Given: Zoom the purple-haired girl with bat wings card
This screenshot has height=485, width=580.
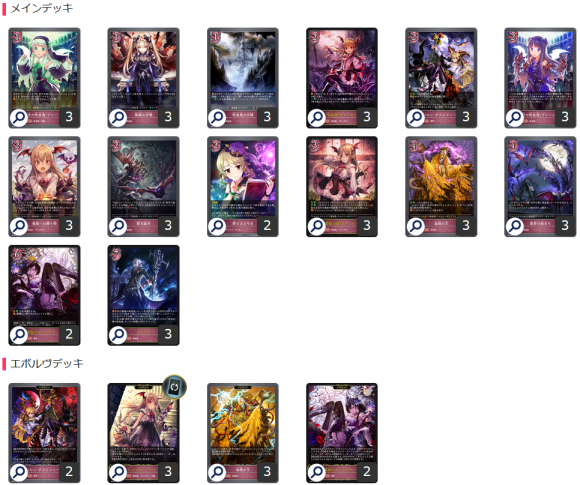Looking at the screenshot, I should [515, 118].
